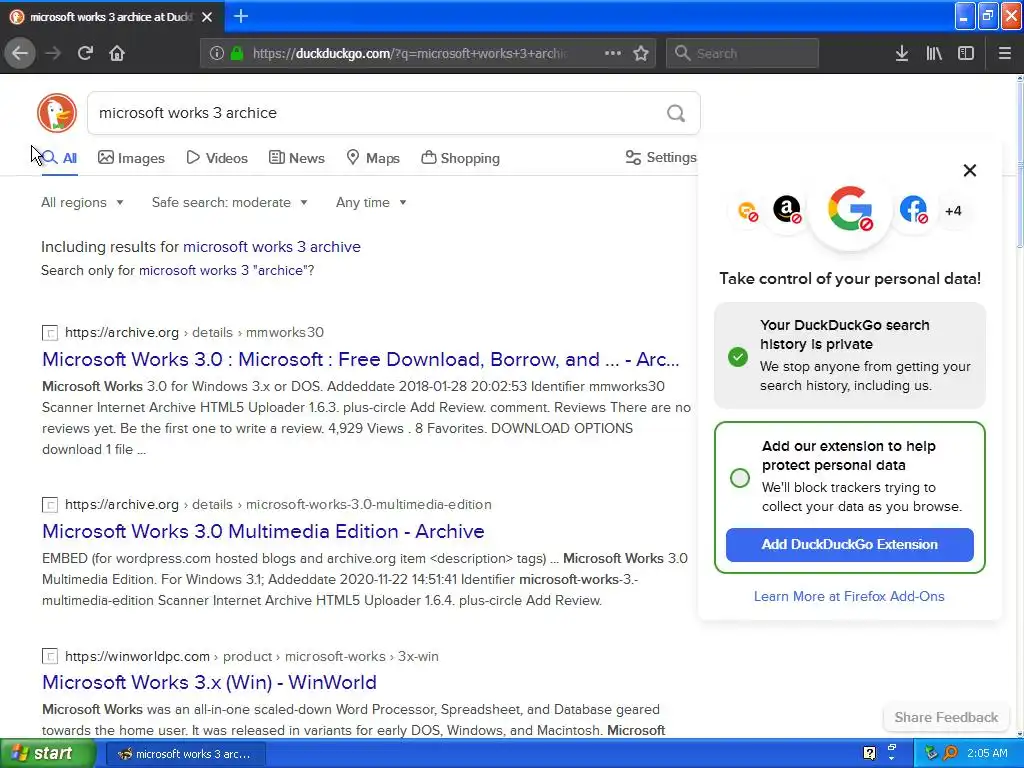Screen dimensions: 1024x768
Task: Go to the Firefox Home page
Action: click(x=117, y=53)
